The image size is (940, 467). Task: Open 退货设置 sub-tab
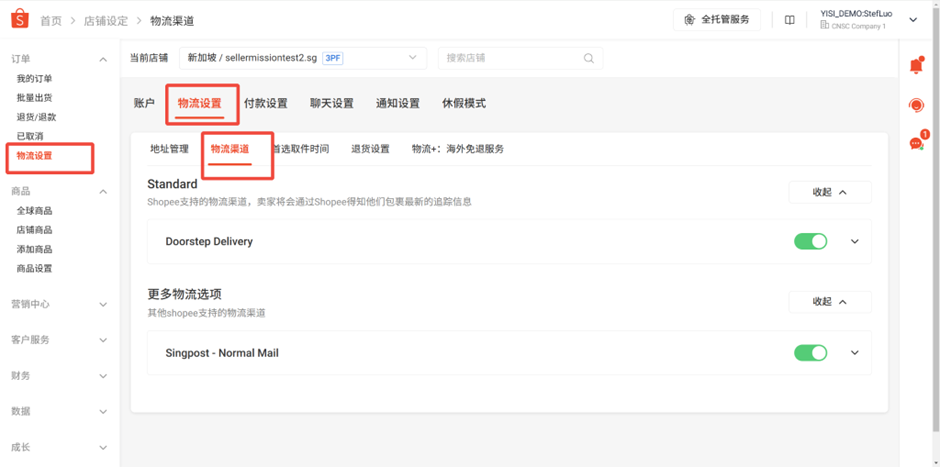[x=370, y=149]
